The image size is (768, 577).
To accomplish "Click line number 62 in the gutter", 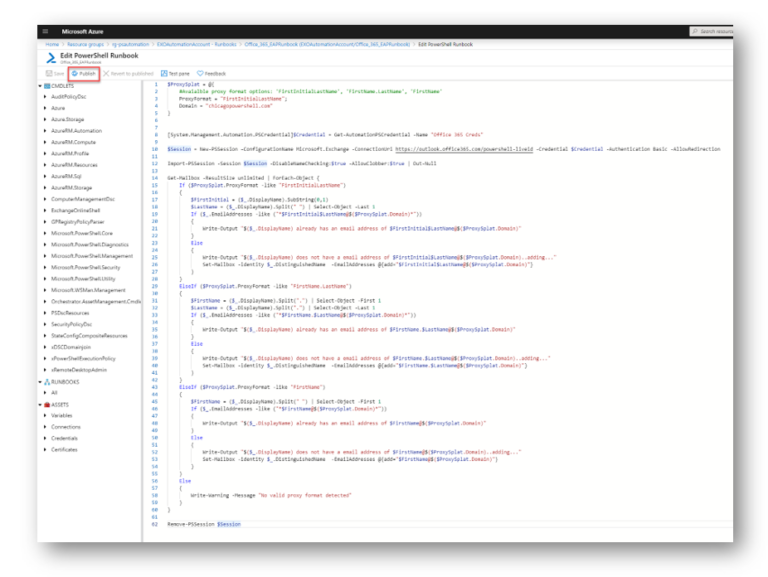I will coord(155,524).
